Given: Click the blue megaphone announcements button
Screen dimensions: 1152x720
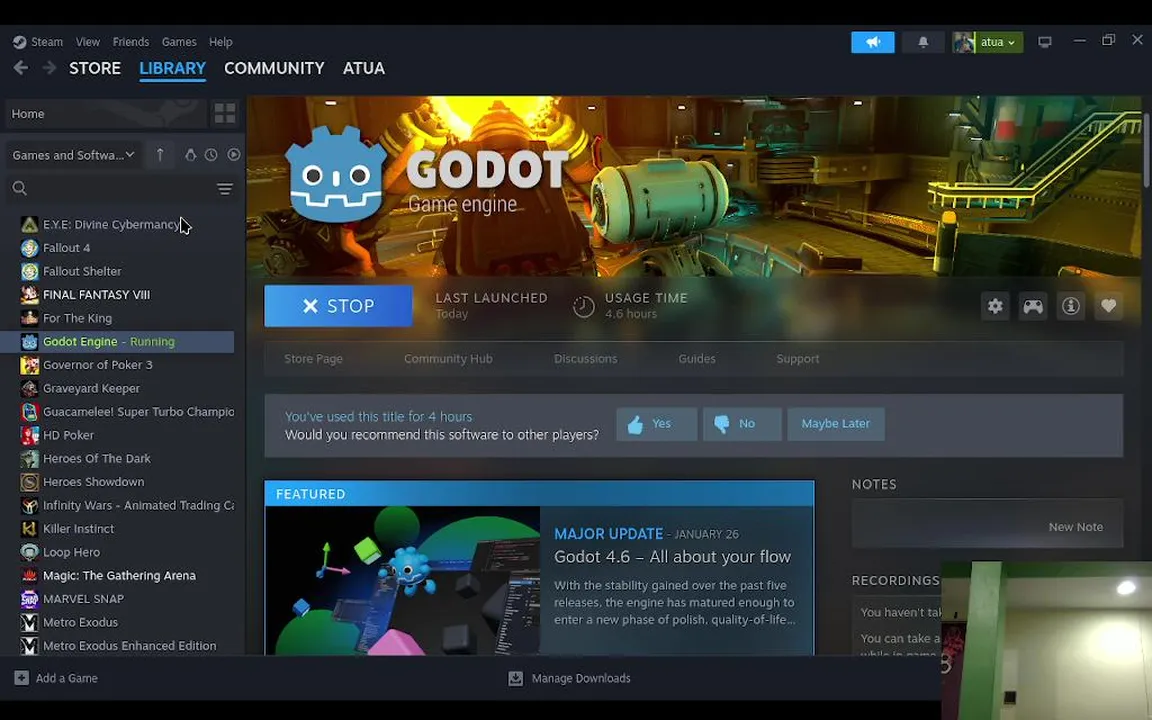Looking at the screenshot, I should pos(873,42).
